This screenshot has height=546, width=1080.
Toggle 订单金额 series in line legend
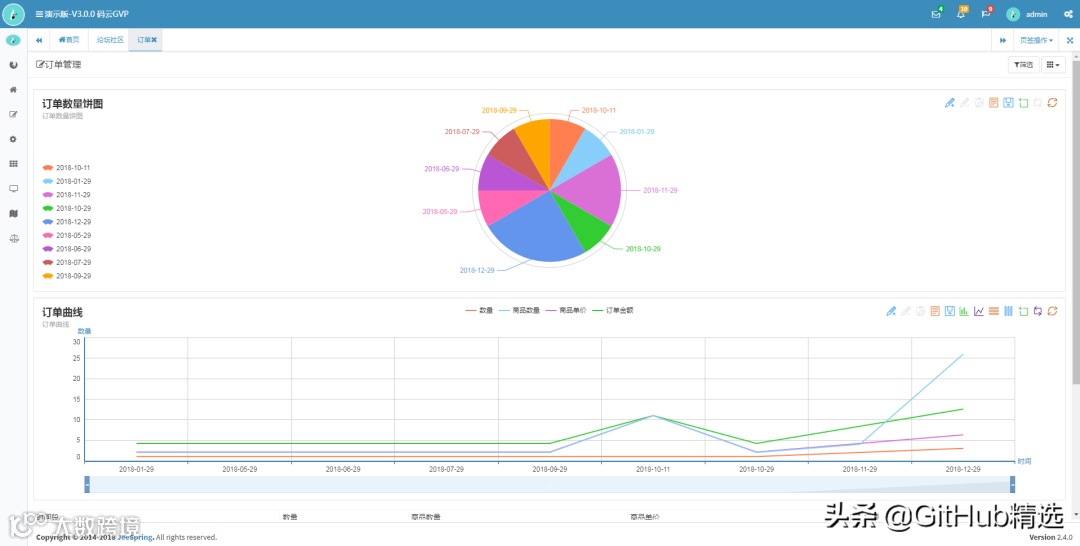coord(612,311)
